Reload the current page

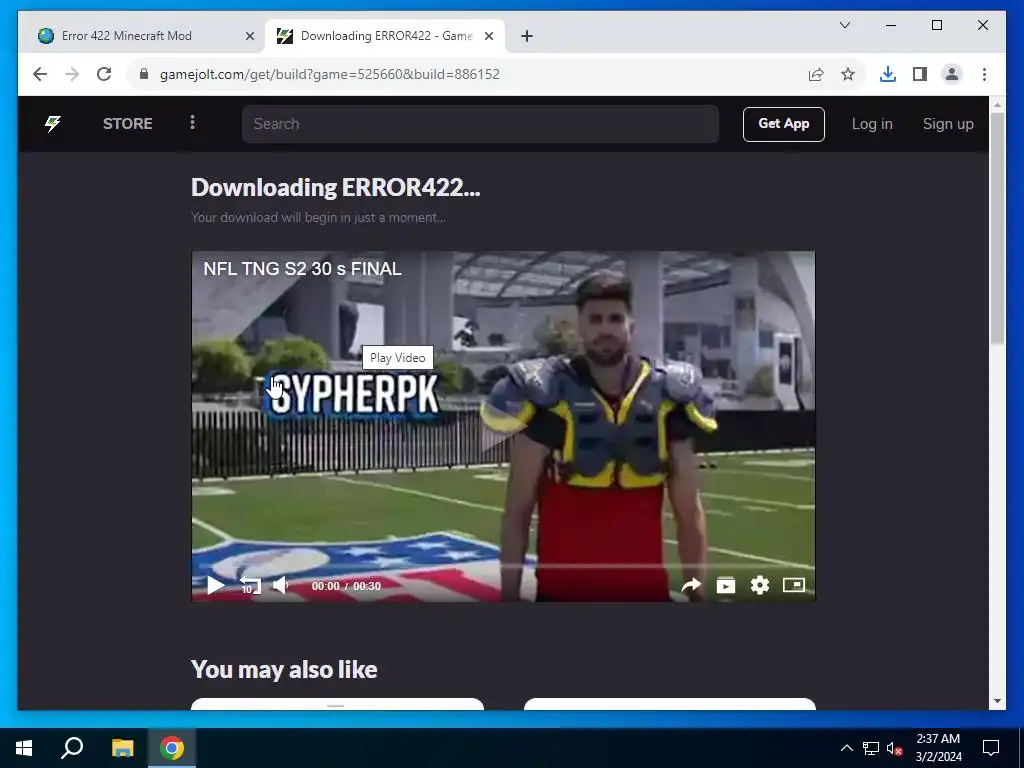(104, 74)
